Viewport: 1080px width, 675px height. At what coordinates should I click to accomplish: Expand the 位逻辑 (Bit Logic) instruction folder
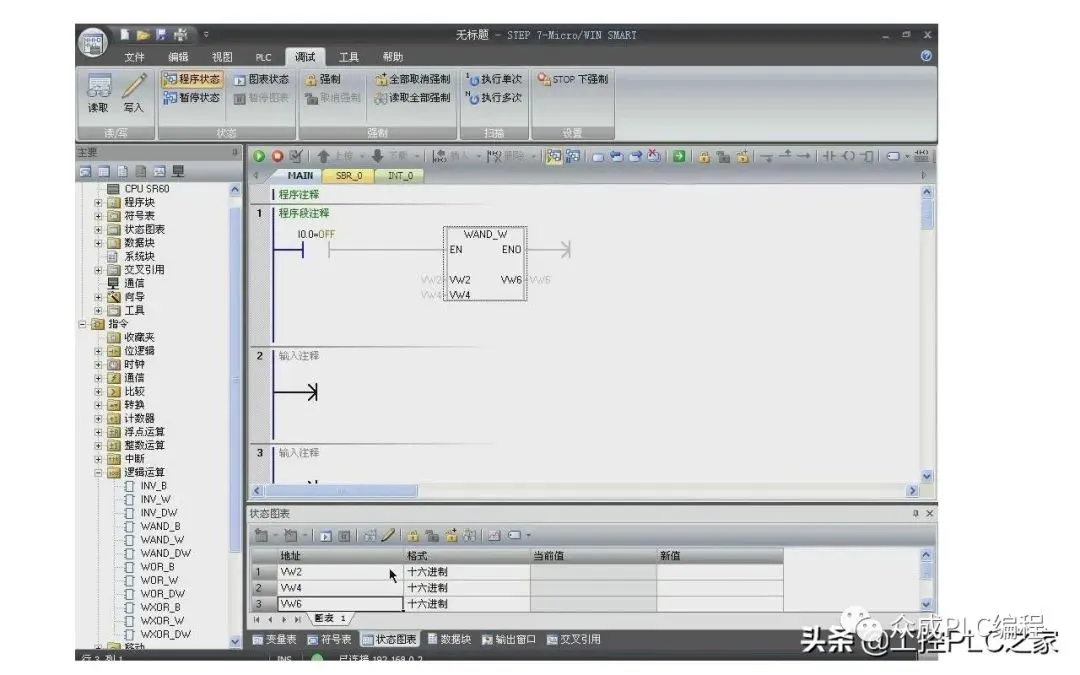(x=98, y=351)
